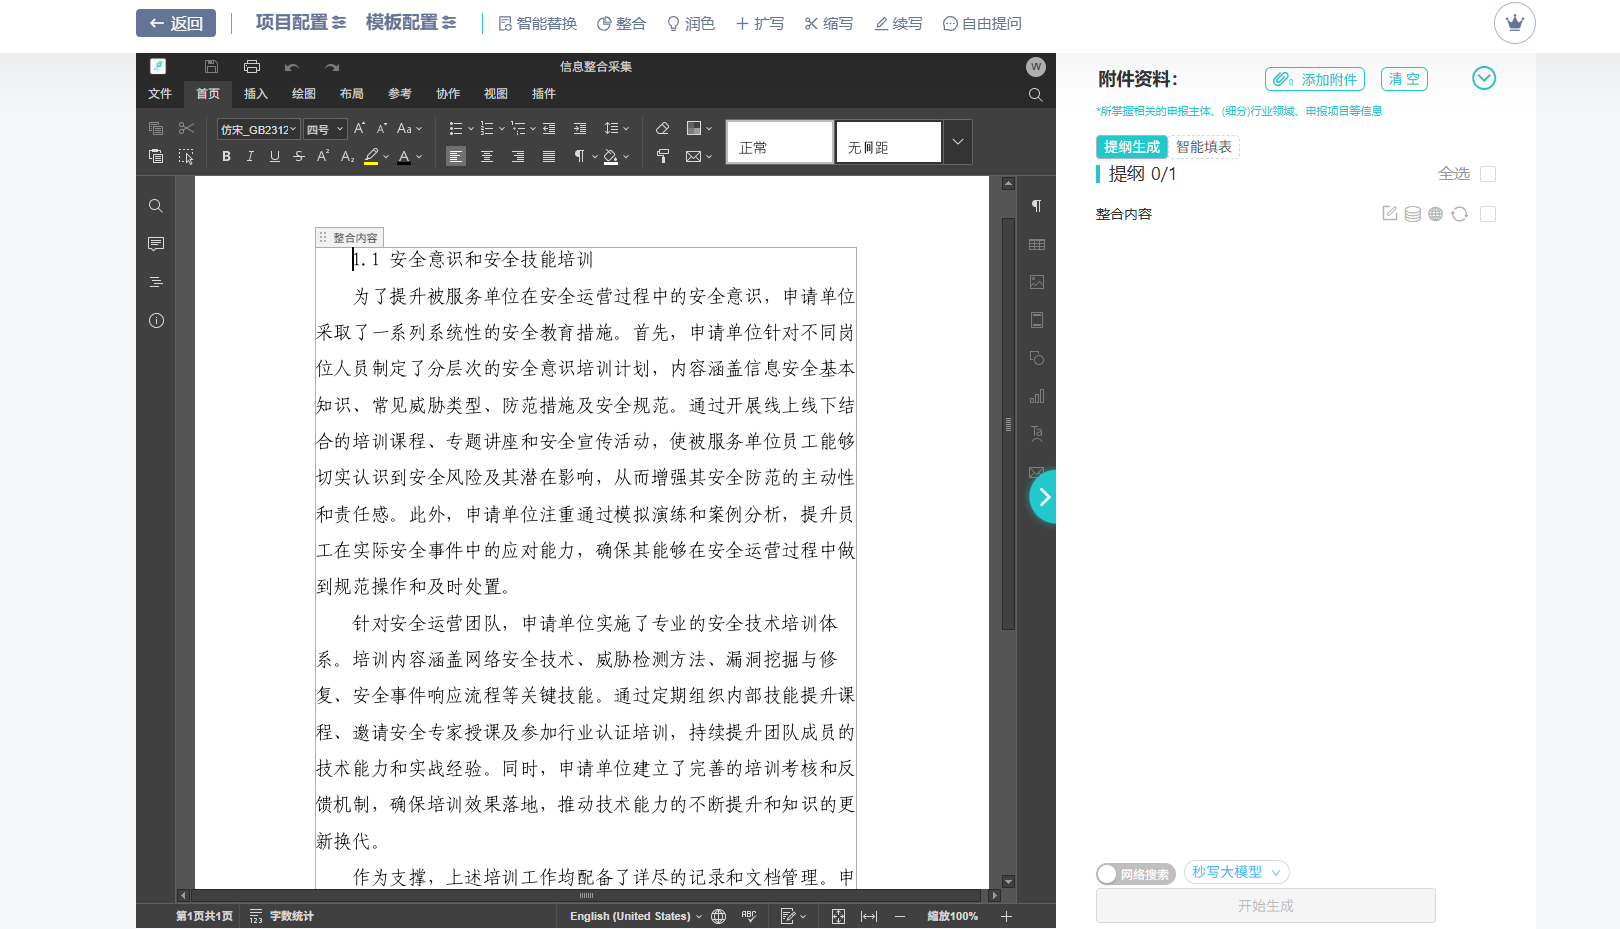Apply underline formatting
This screenshot has width=1620, height=929.
(x=274, y=156)
